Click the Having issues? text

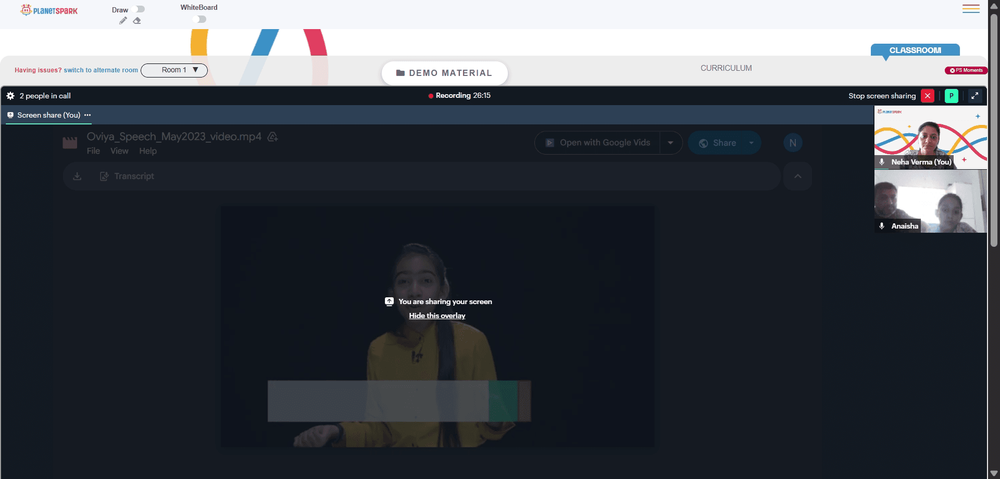click(38, 70)
